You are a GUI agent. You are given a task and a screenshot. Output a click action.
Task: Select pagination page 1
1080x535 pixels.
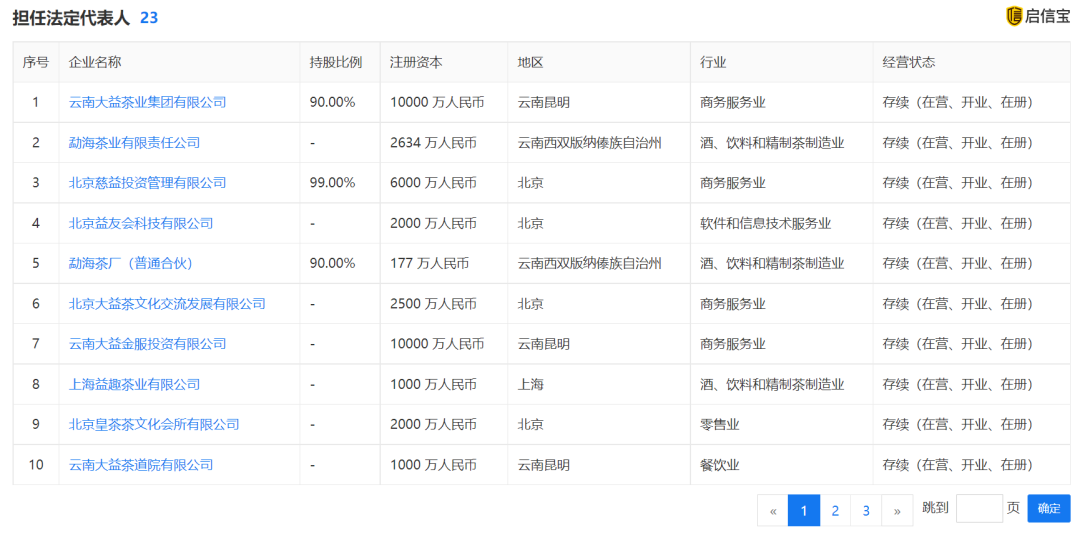coord(804,510)
